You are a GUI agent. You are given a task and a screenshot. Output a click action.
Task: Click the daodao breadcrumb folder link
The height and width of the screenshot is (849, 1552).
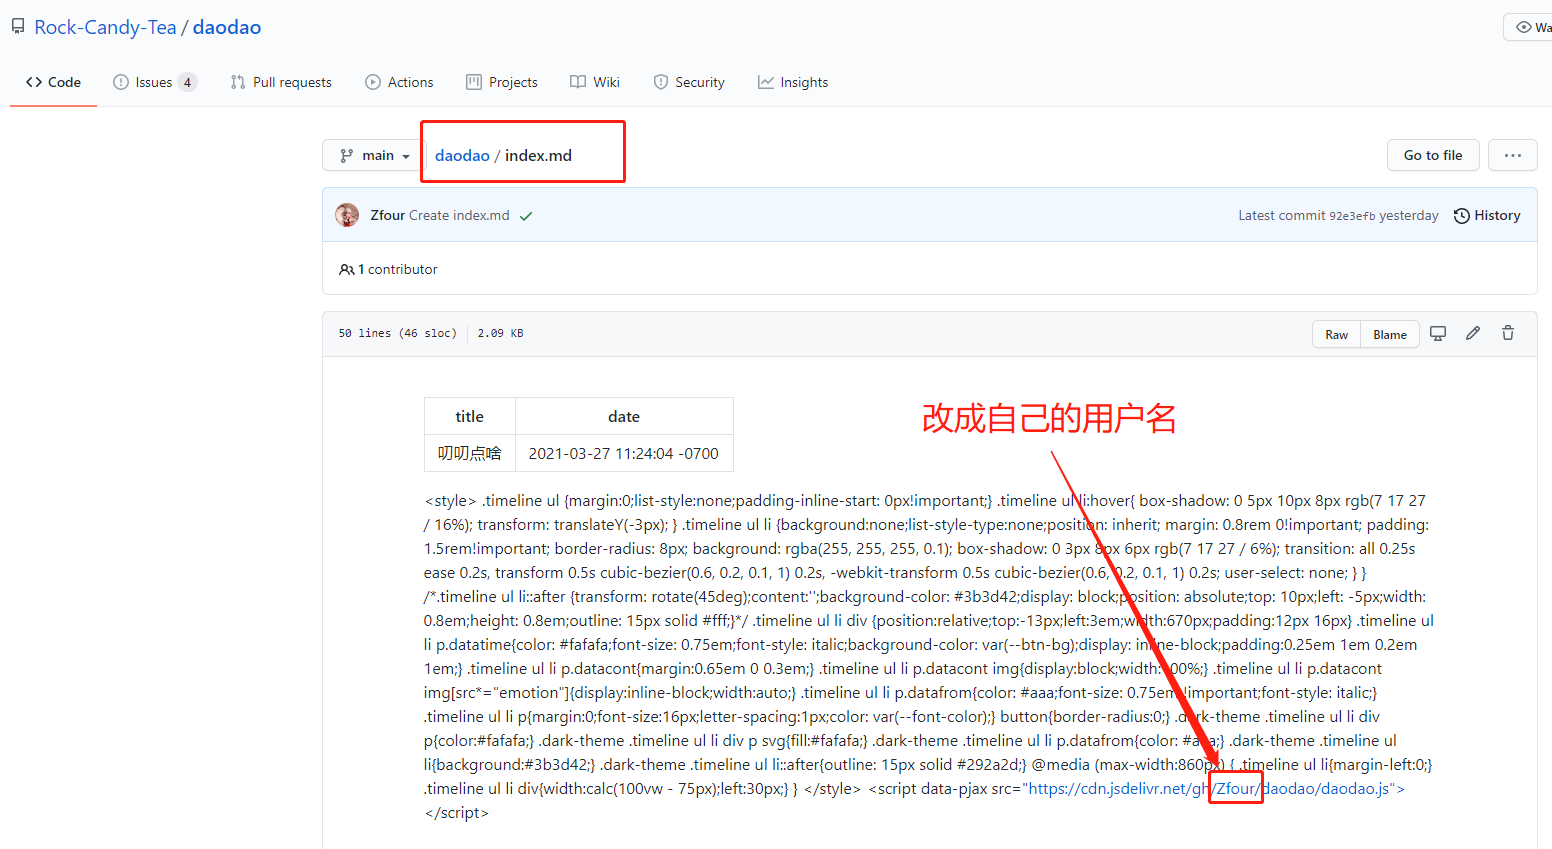(x=462, y=155)
